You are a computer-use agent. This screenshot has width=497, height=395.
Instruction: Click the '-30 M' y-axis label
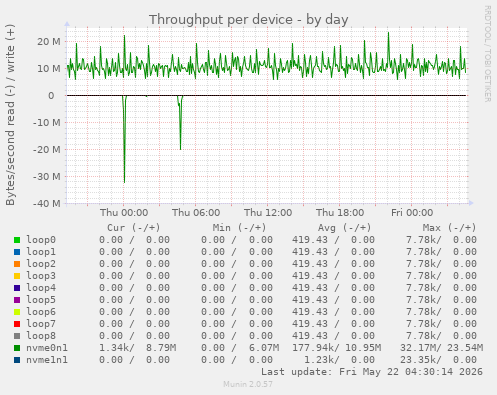tap(47, 177)
